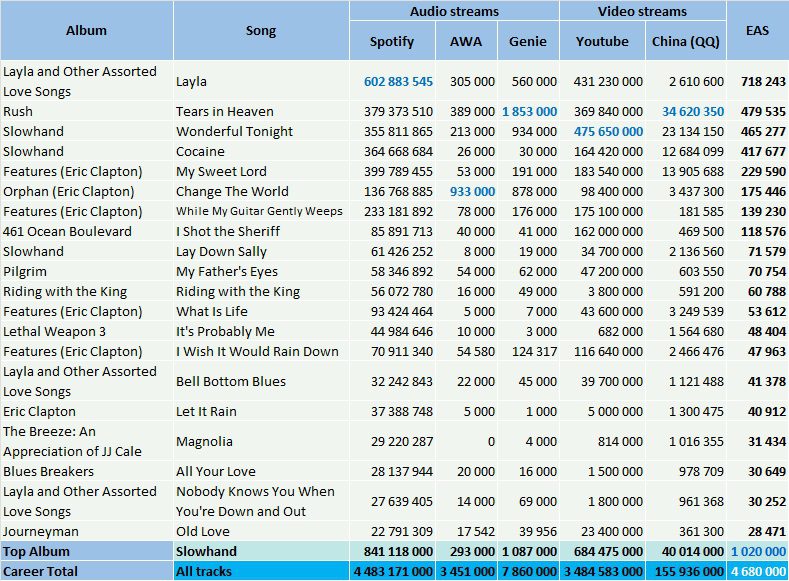
Task: Select the Bell Bottom Blues song cell
Action: (261, 381)
